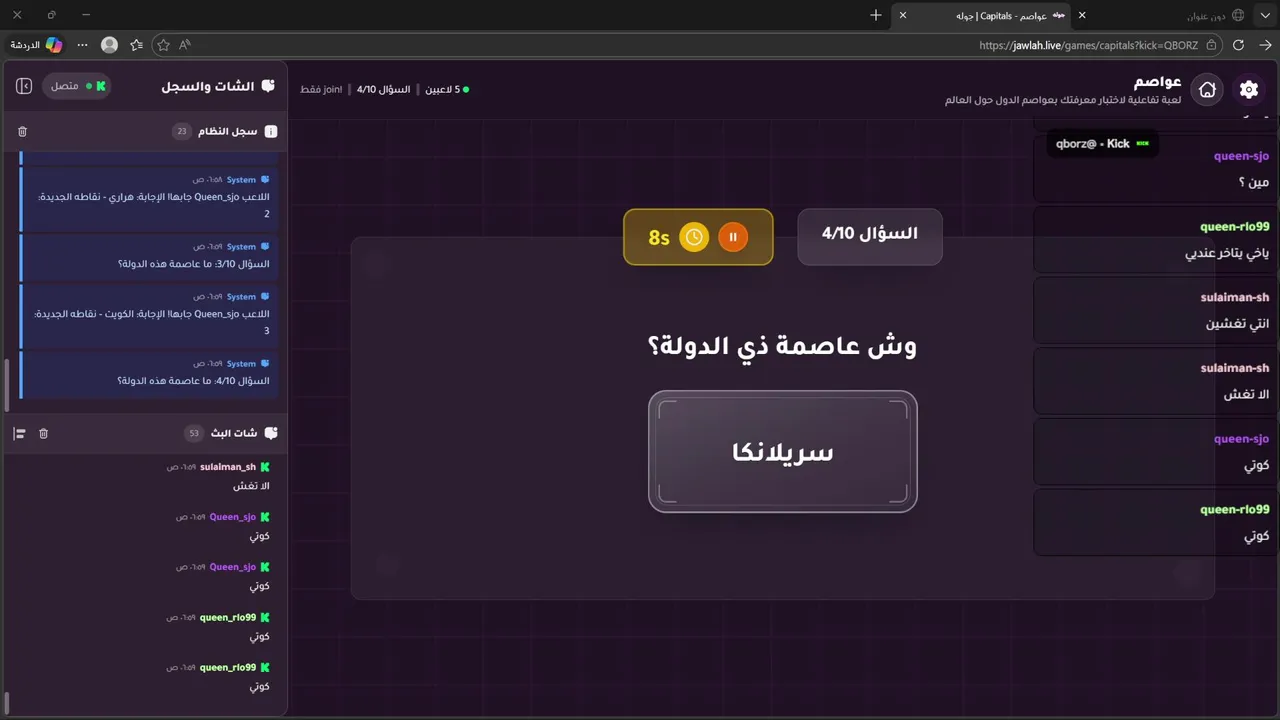Click the متصل Kick connection status pill
The height and width of the screenshot is (720, 1280).
point(77,86)
